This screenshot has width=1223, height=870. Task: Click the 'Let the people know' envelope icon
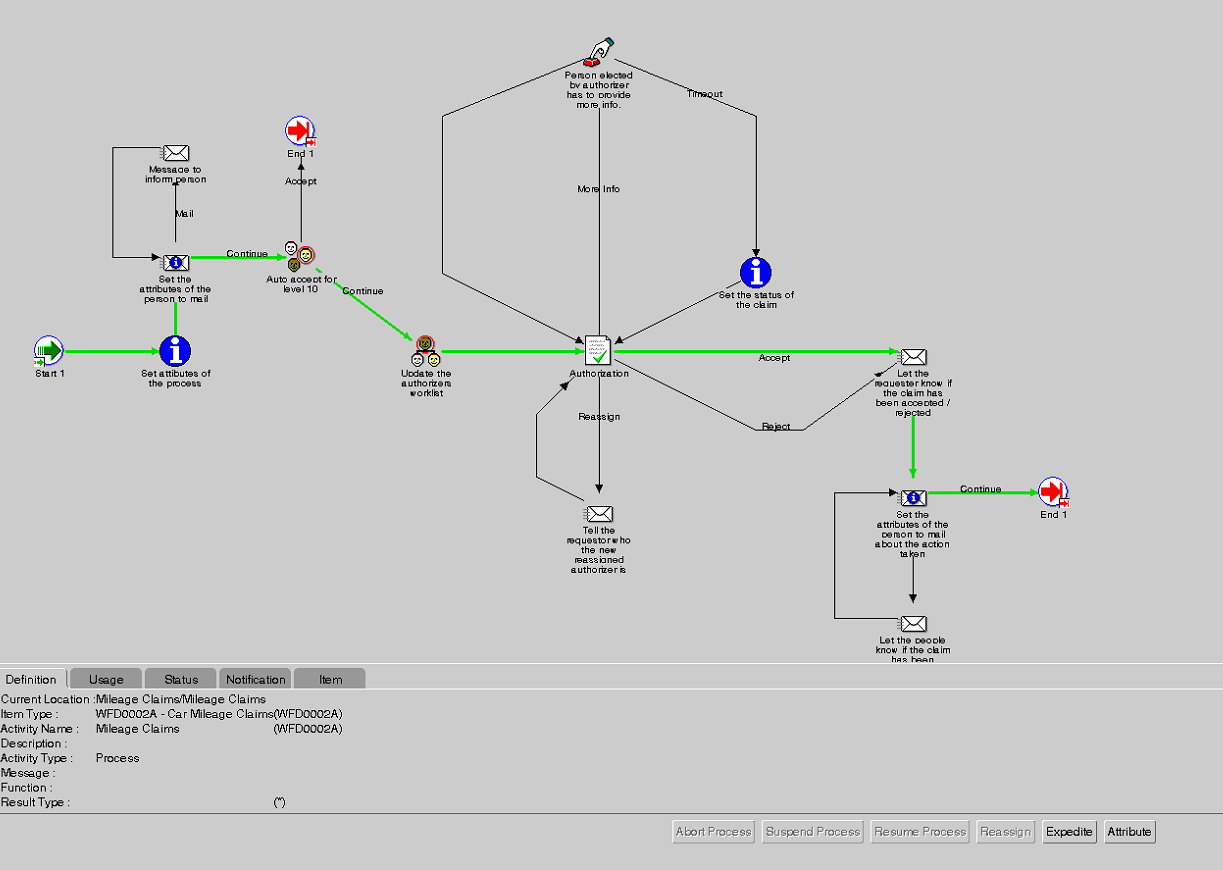(x=913, y=624)
